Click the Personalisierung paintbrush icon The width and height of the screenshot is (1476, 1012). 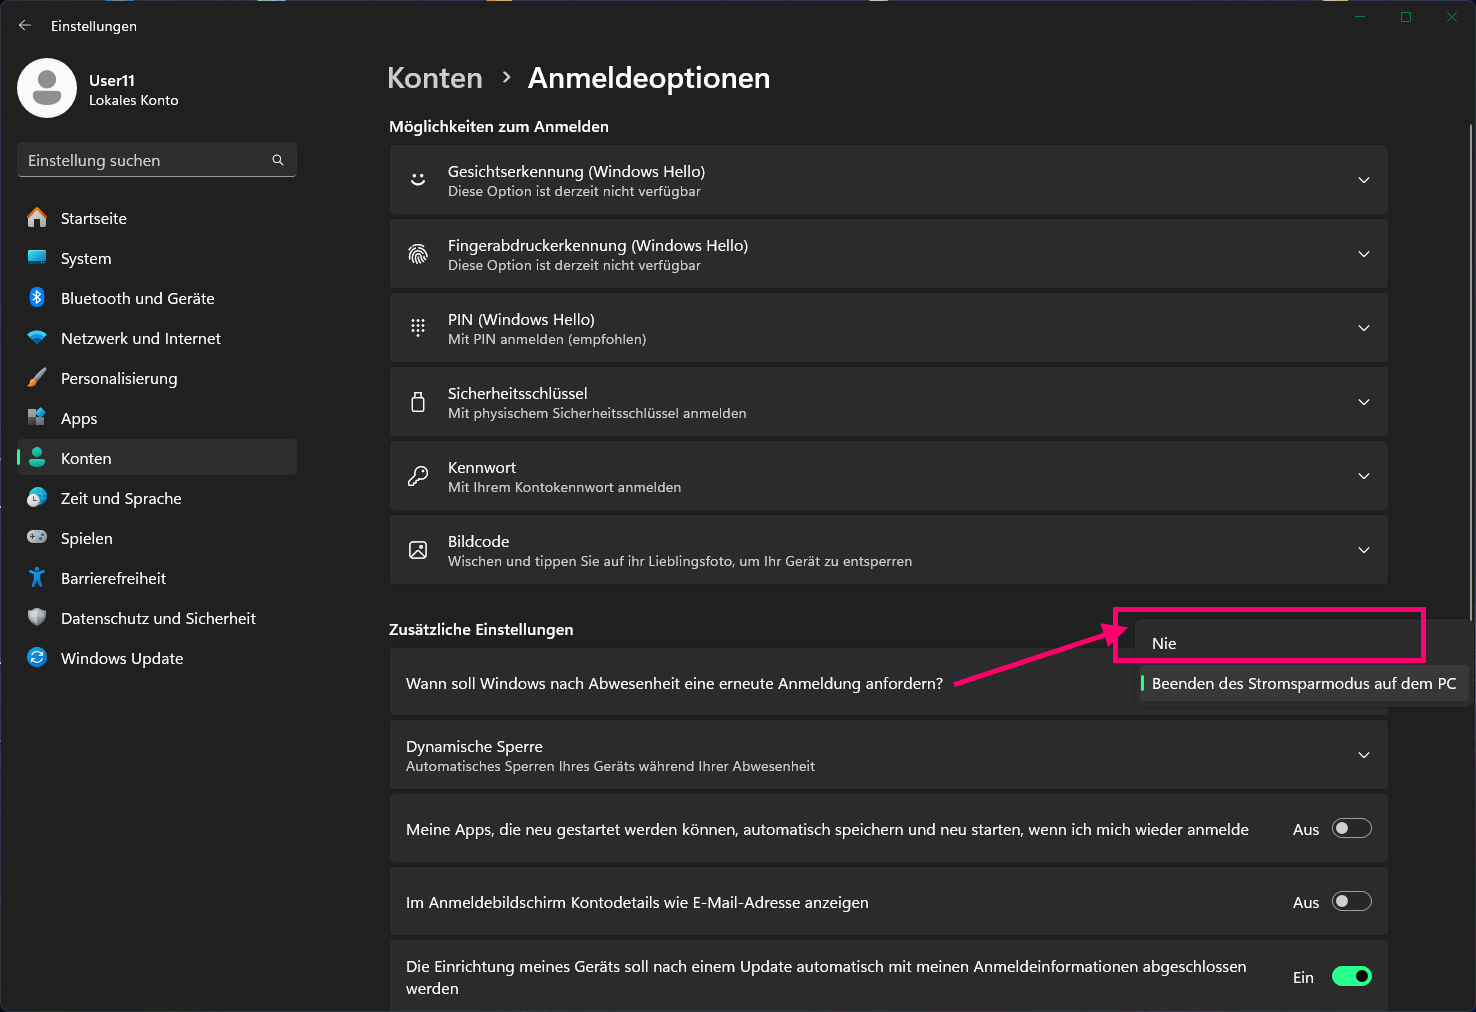pos(37,377)
